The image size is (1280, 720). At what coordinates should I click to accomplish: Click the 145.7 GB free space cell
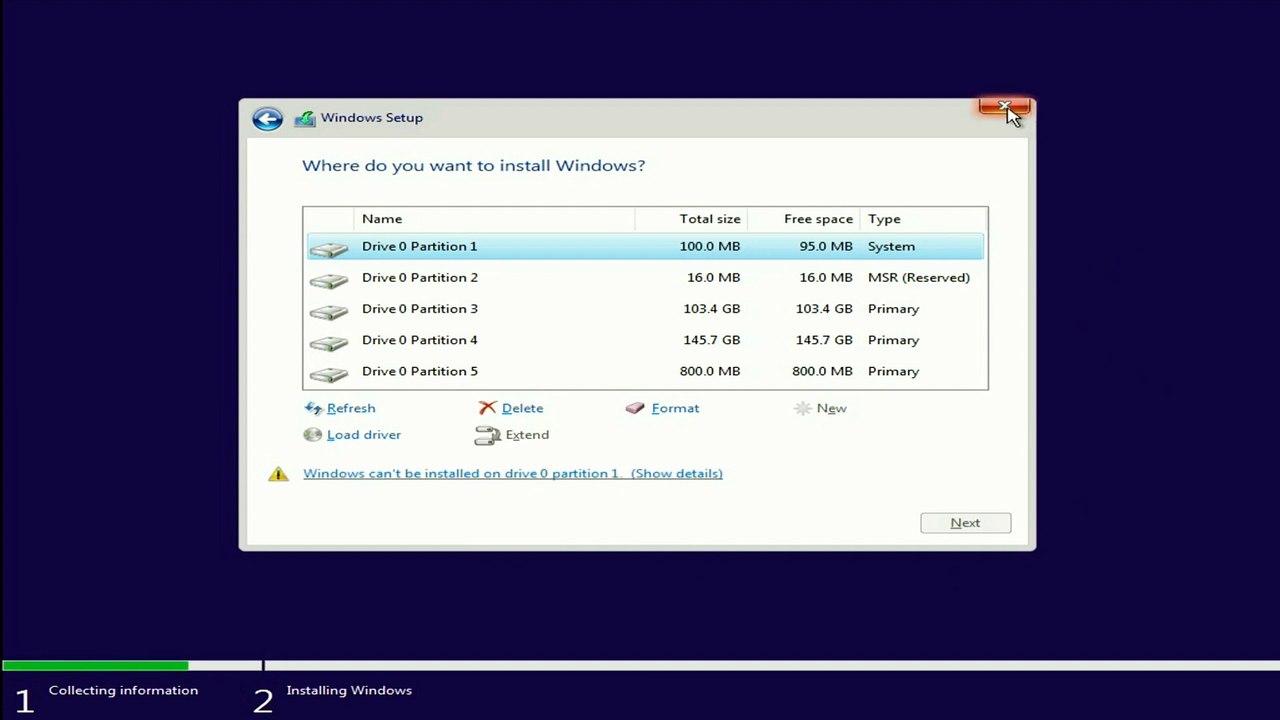[x=824, y=340]
